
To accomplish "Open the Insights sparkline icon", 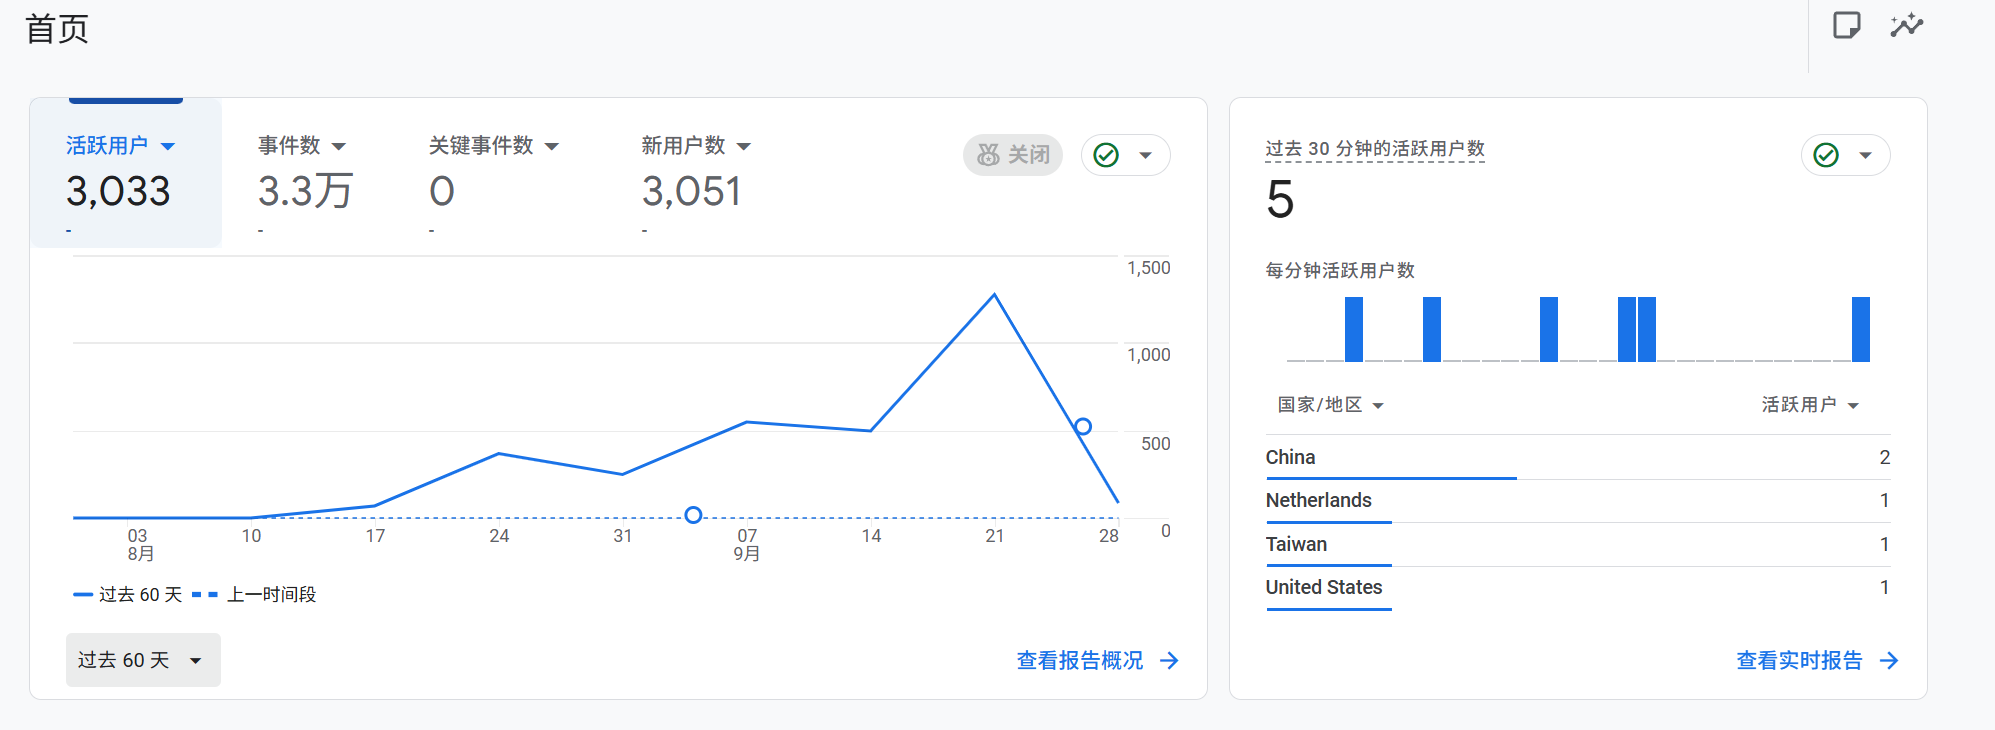I will coord(1906,25).
